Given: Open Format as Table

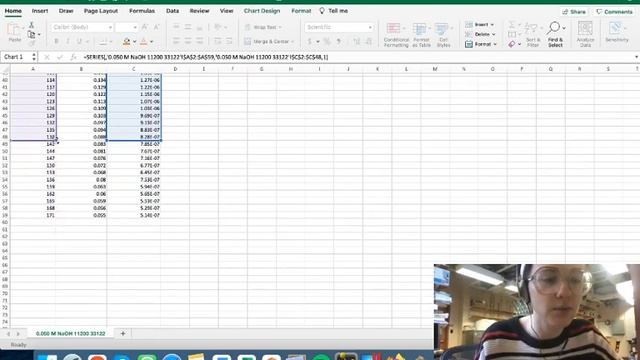Looking at the screenshot, I should [421, 35].
